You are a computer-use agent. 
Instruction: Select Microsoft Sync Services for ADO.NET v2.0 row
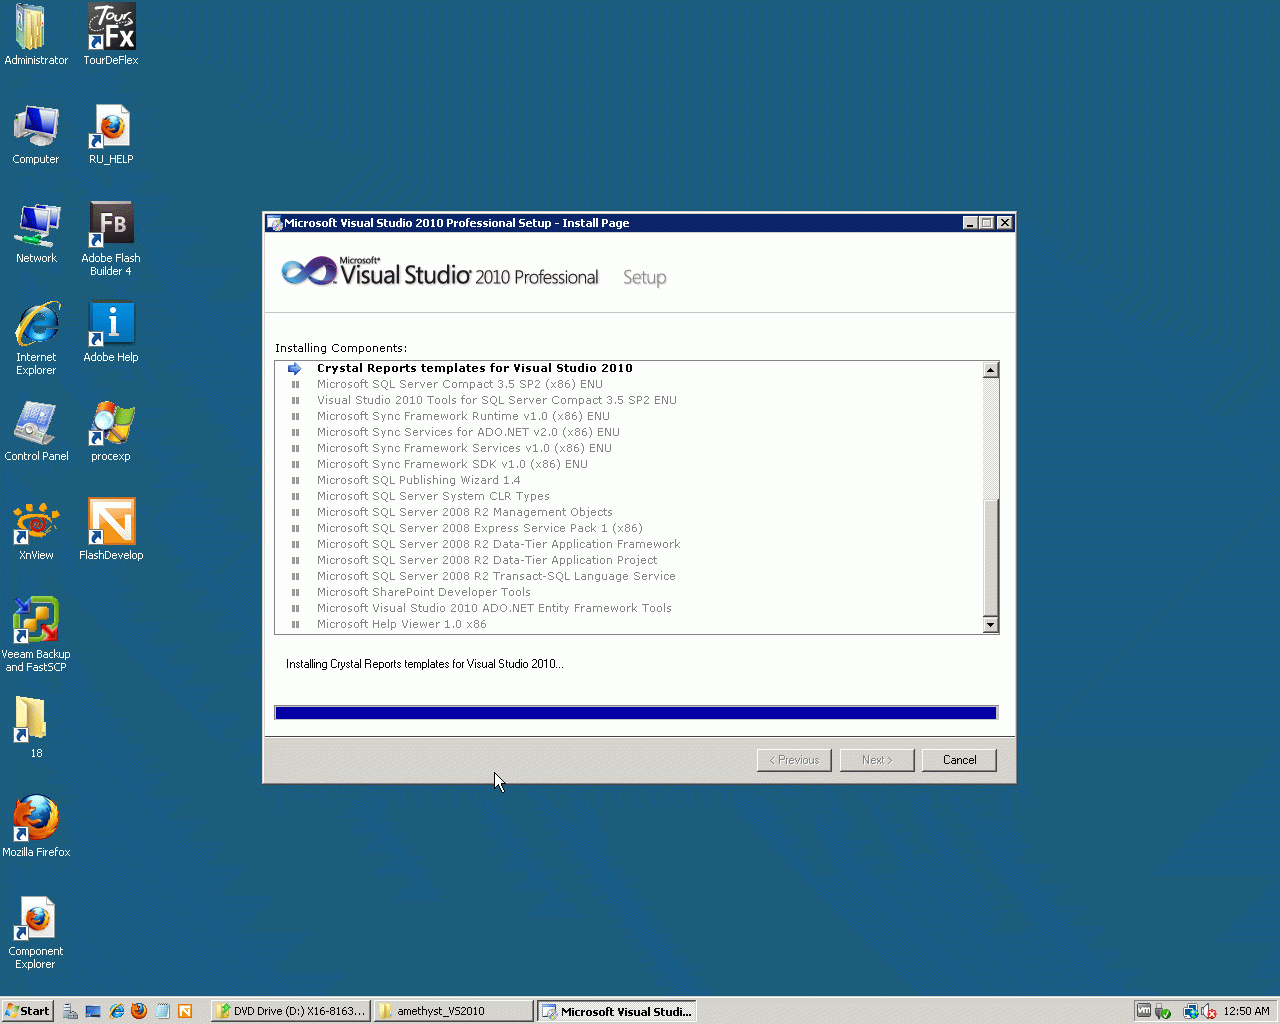[468, 432]
